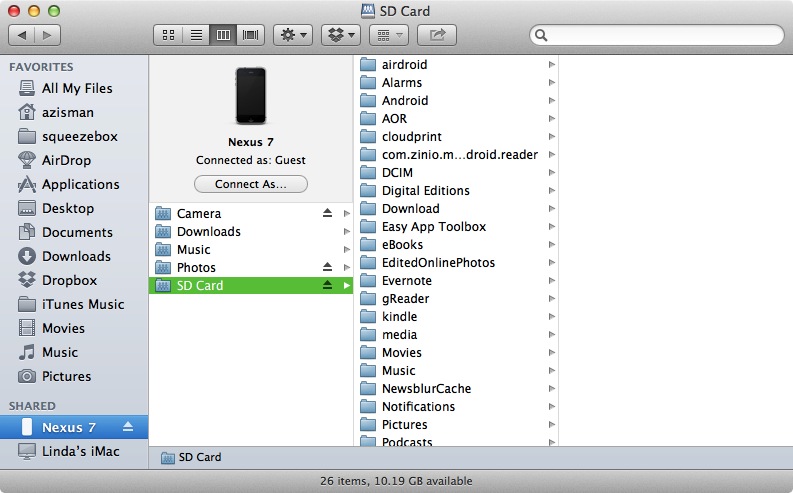Select Music folder in SD Card column

point(458,371)
